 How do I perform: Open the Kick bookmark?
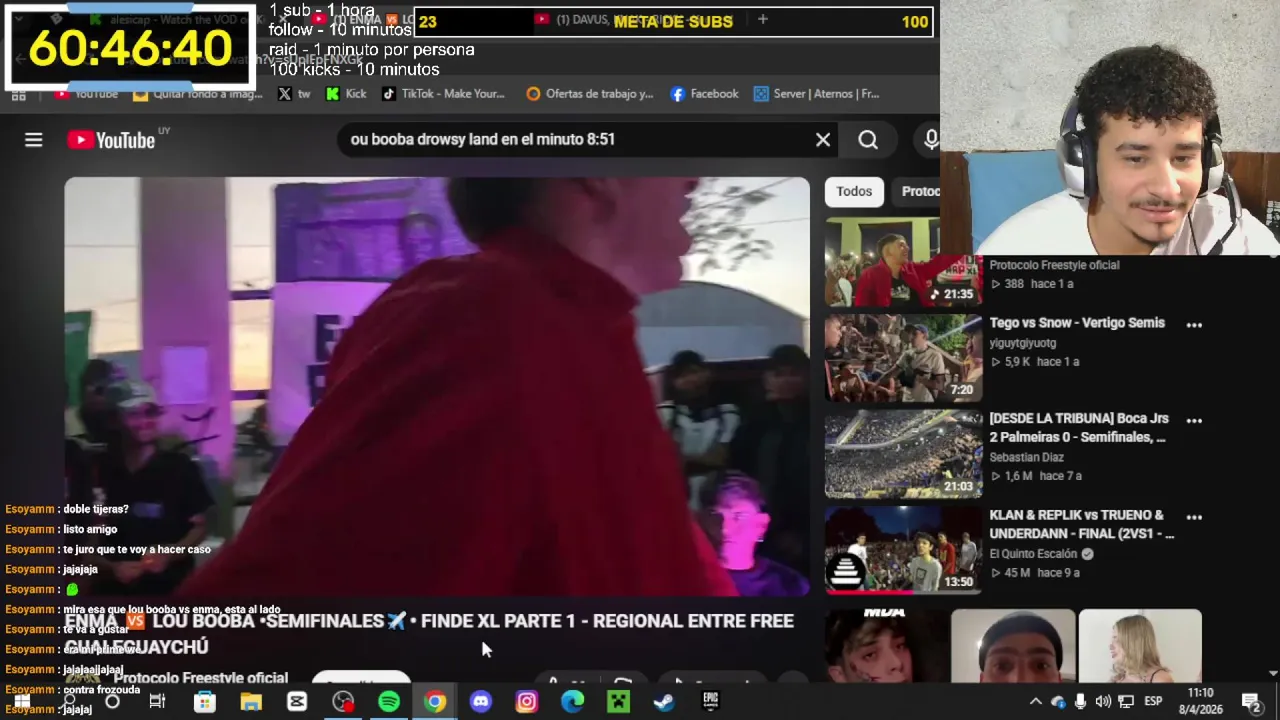click(347, 94)
